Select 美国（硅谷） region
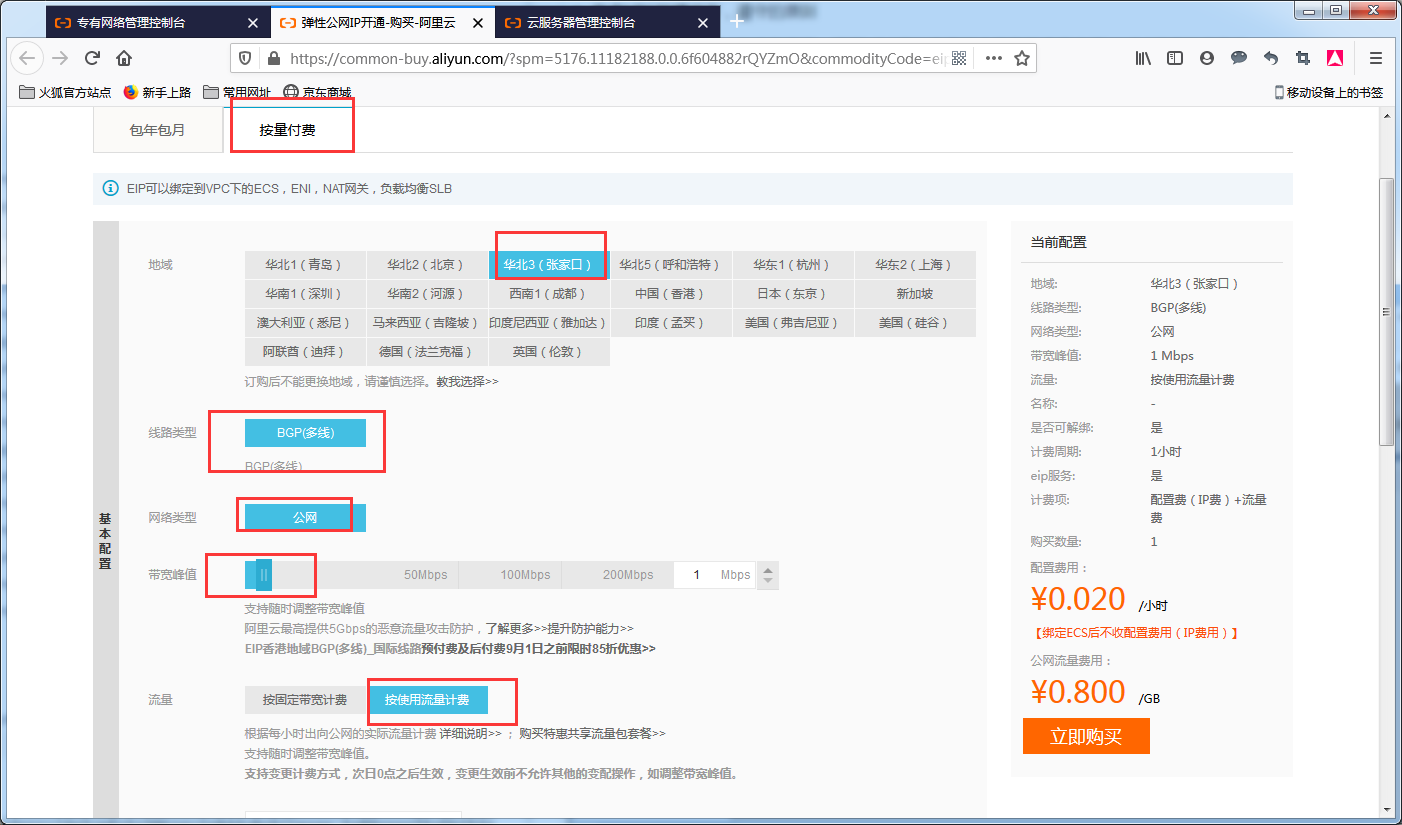 click(x=915, y=322)
